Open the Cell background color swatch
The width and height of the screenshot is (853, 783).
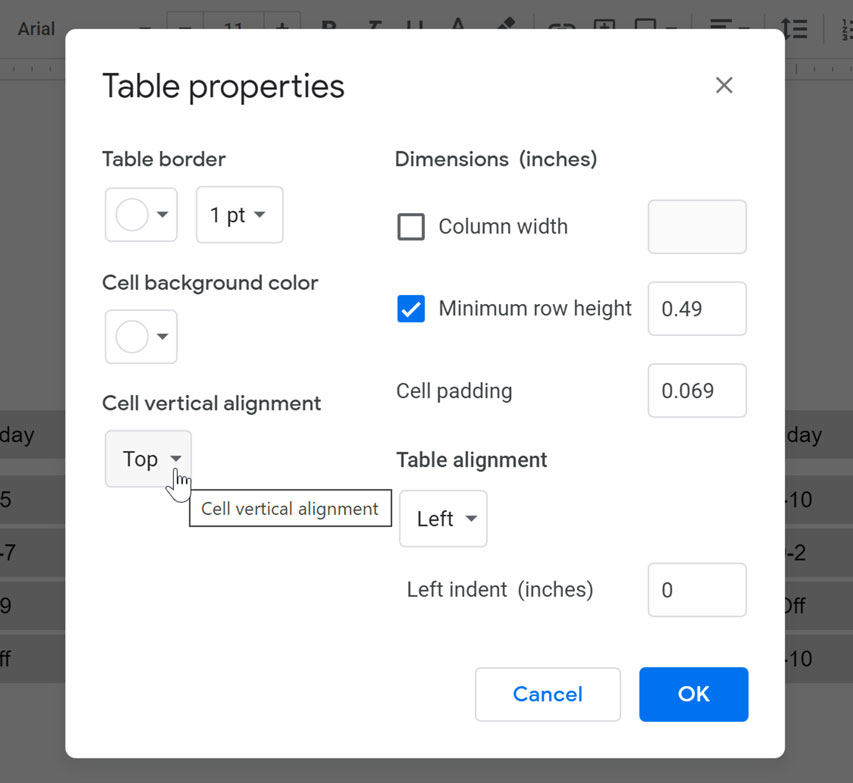click(x=140, y=336)
